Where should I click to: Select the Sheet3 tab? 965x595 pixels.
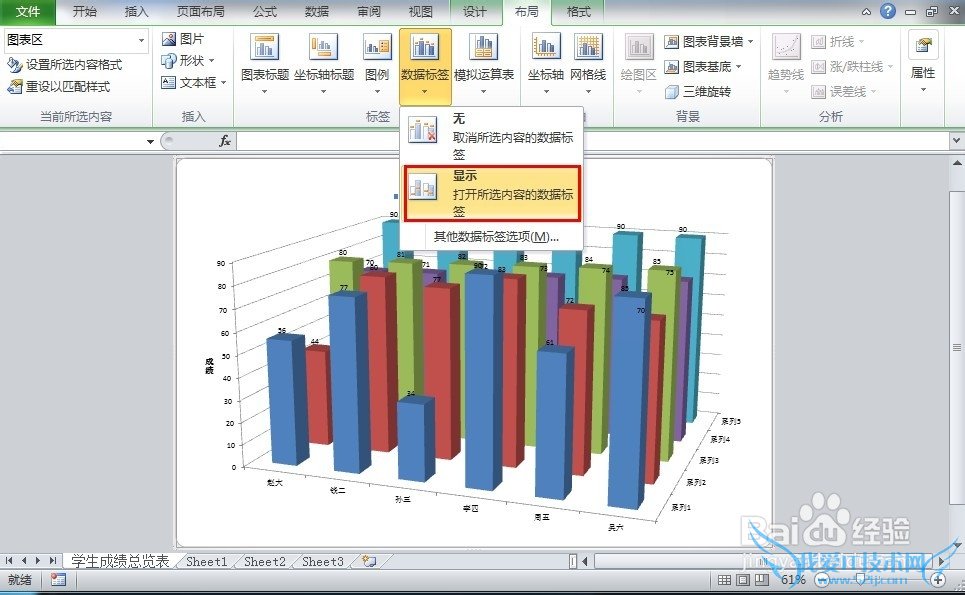322,561
